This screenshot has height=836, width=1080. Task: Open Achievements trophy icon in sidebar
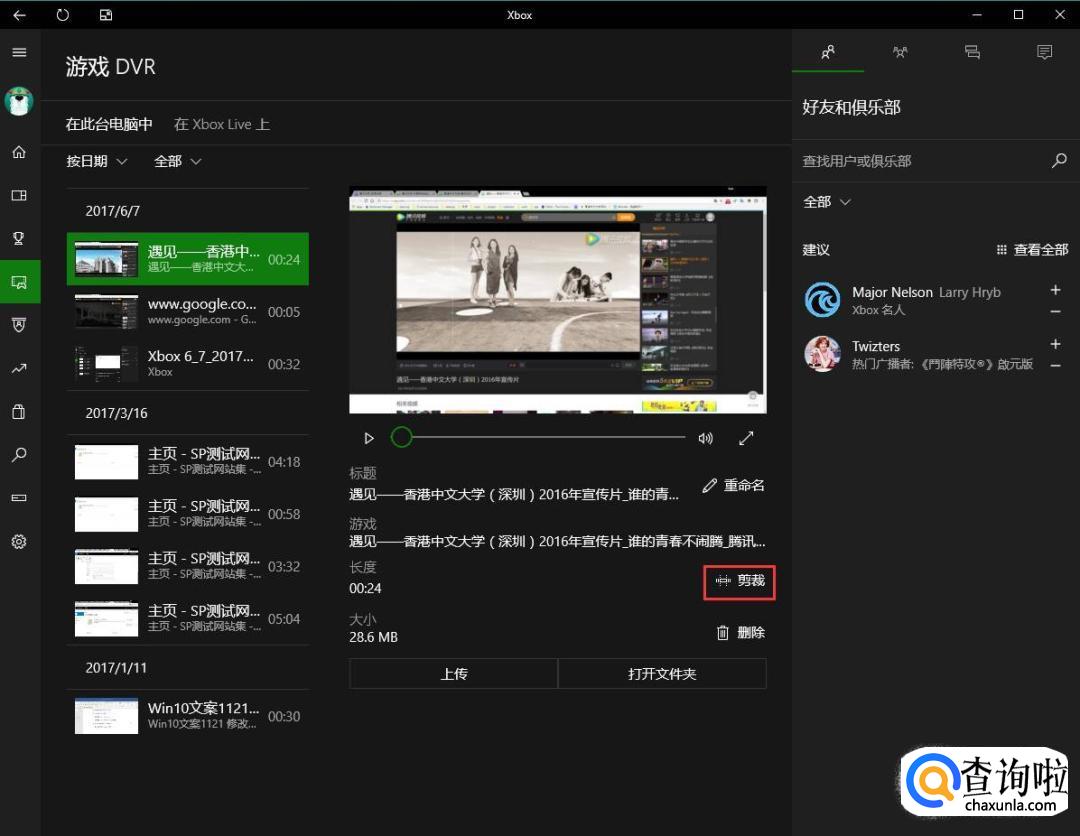pos(19,238)
